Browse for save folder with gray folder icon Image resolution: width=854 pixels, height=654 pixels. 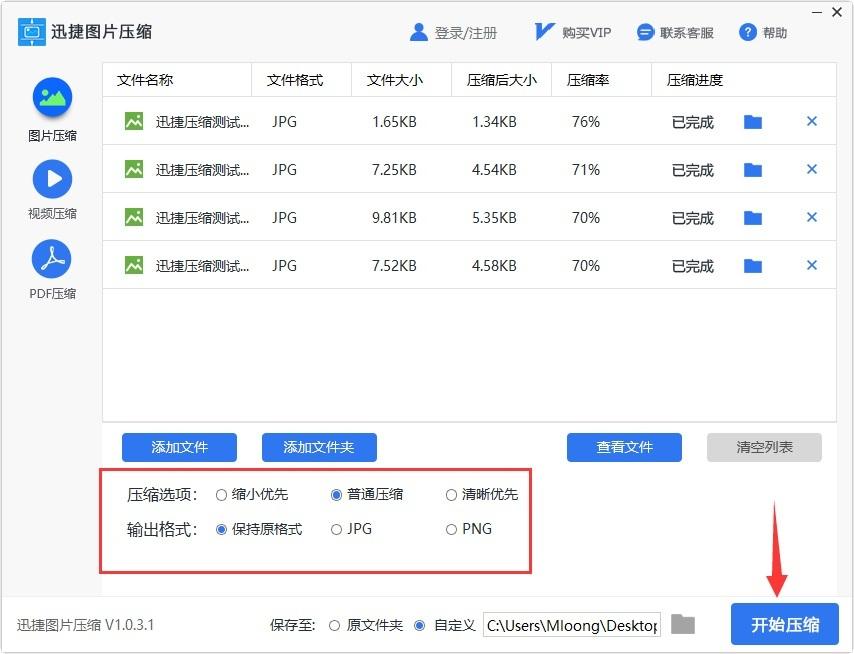tap(683, 624)
